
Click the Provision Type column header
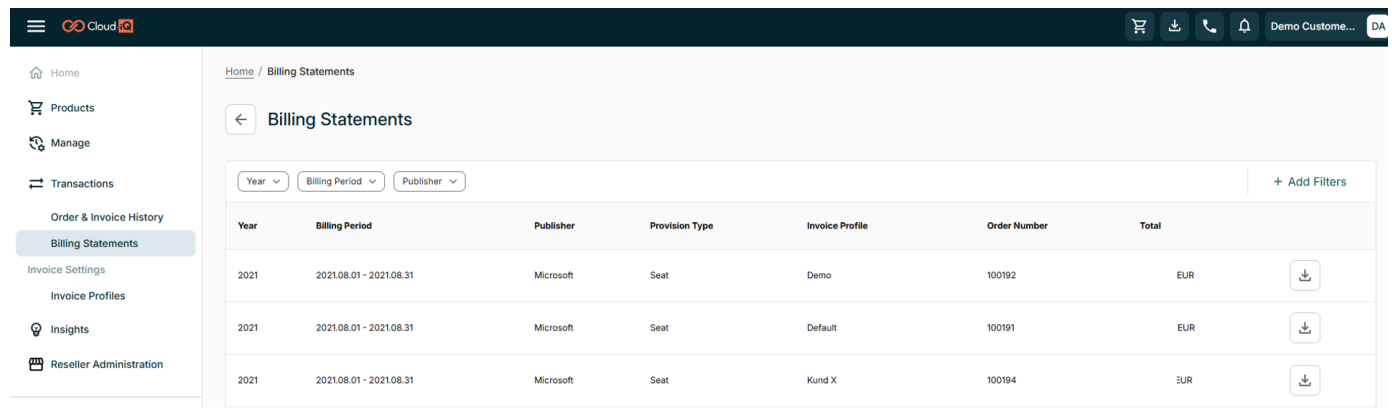click(x=681, y=226)
